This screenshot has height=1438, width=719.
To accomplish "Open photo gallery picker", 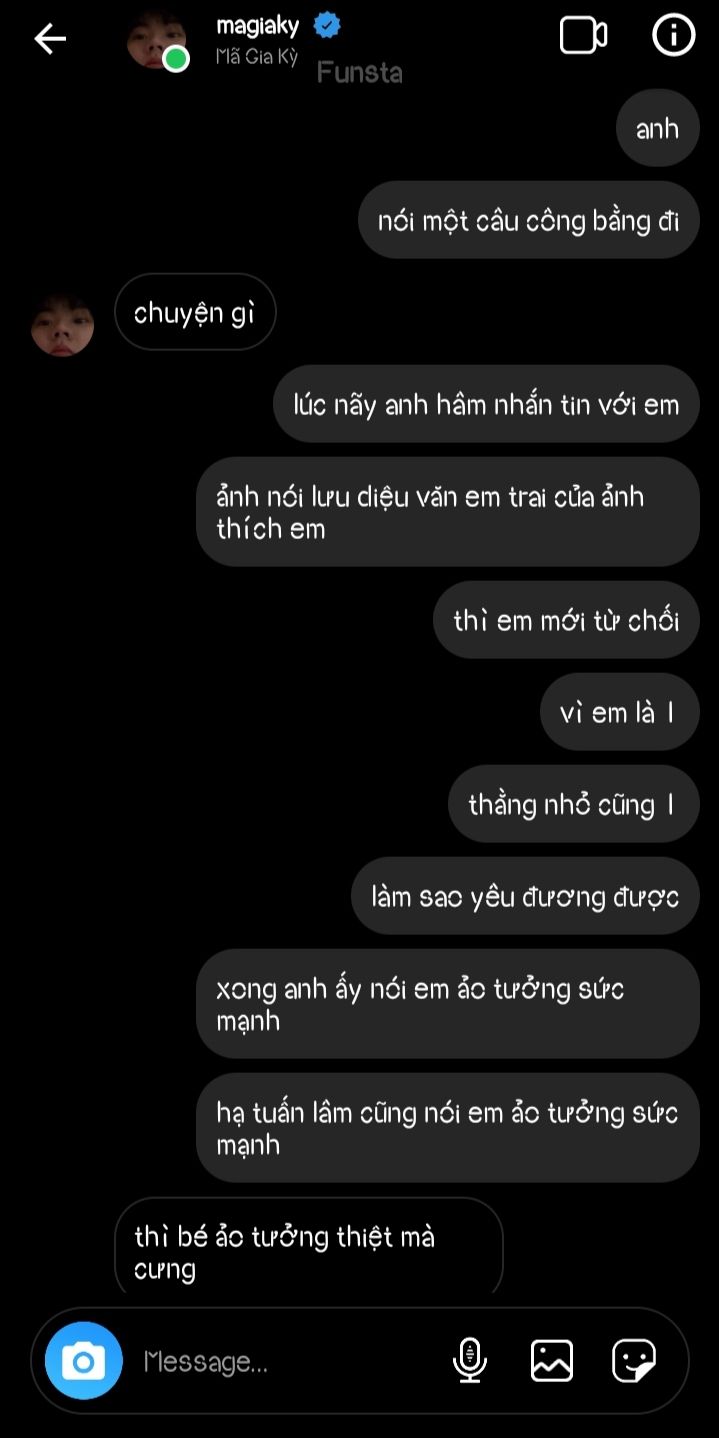I will pyautogui.click(x=552, y=1360).
